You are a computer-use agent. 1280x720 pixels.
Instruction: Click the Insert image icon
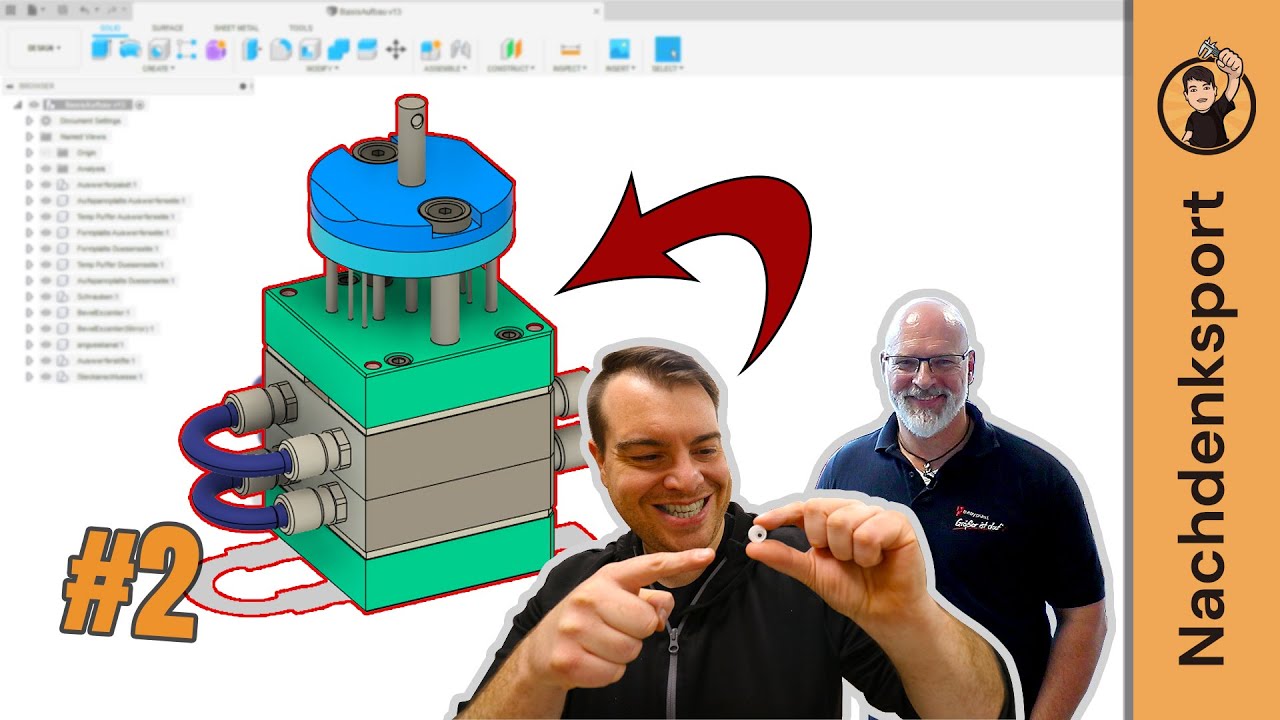pyautogui.click(x=620, y=48)
